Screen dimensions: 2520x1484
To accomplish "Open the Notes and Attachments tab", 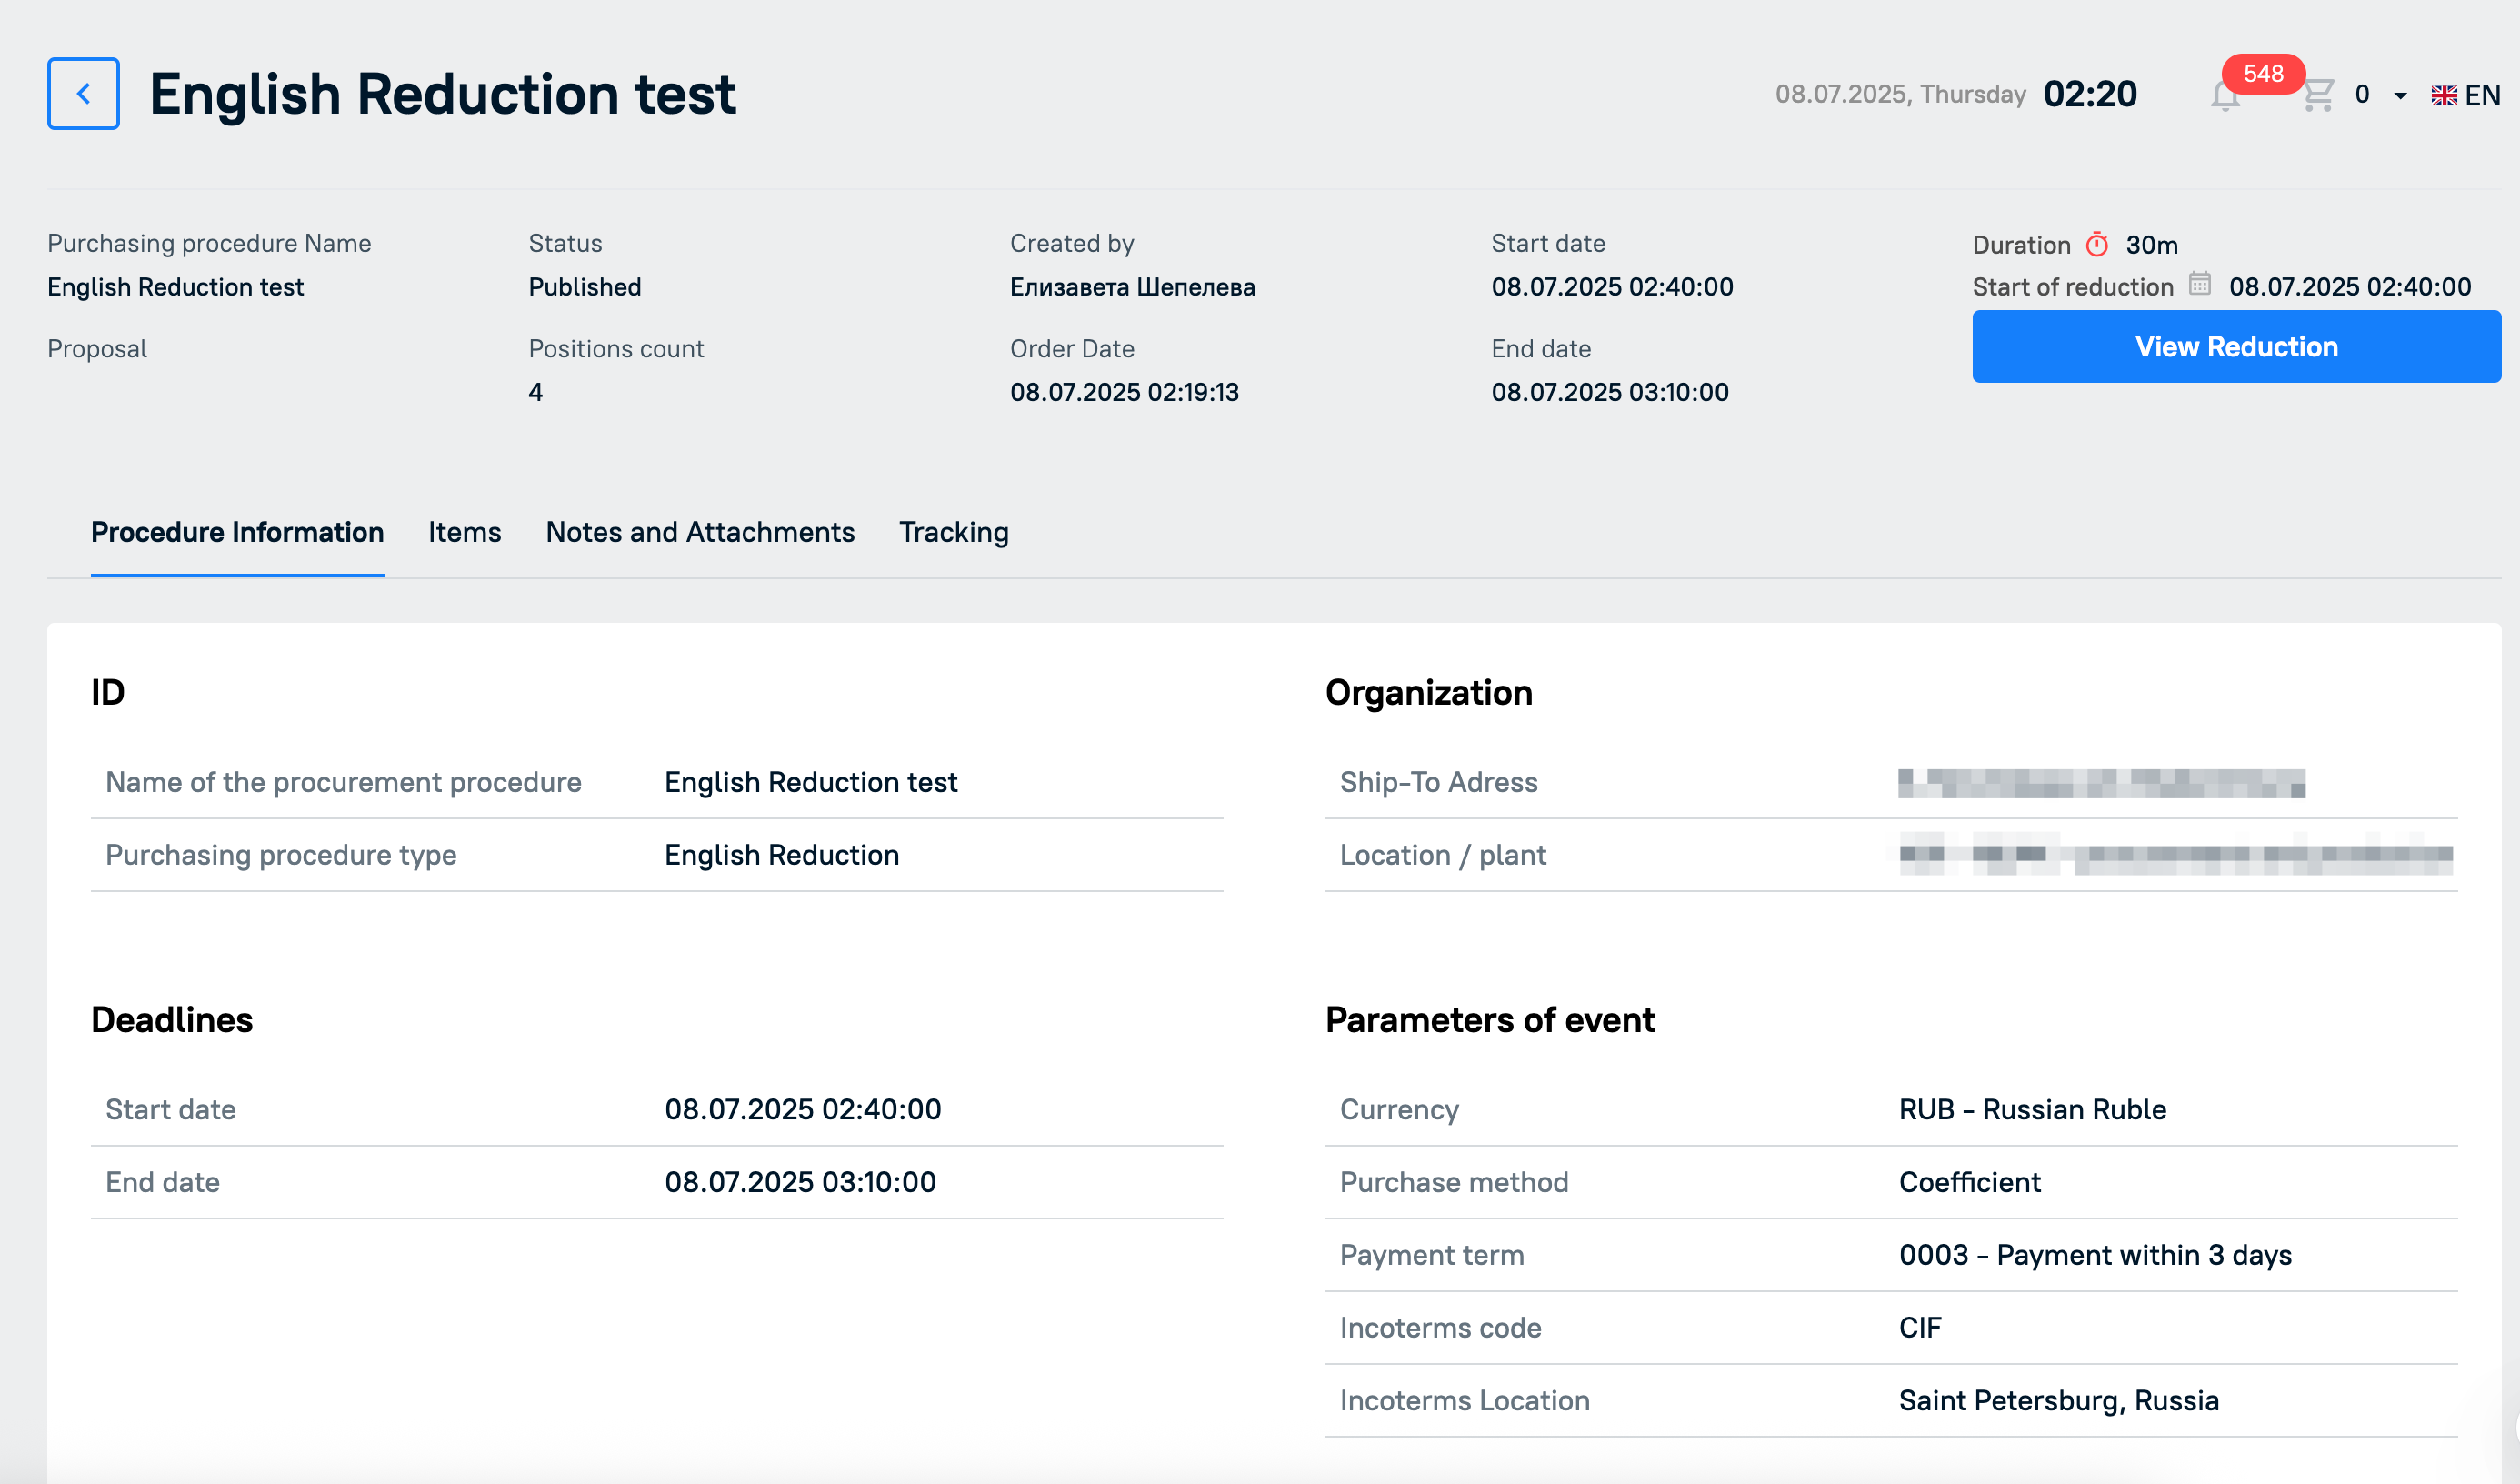I will click(x=700, y=532).
